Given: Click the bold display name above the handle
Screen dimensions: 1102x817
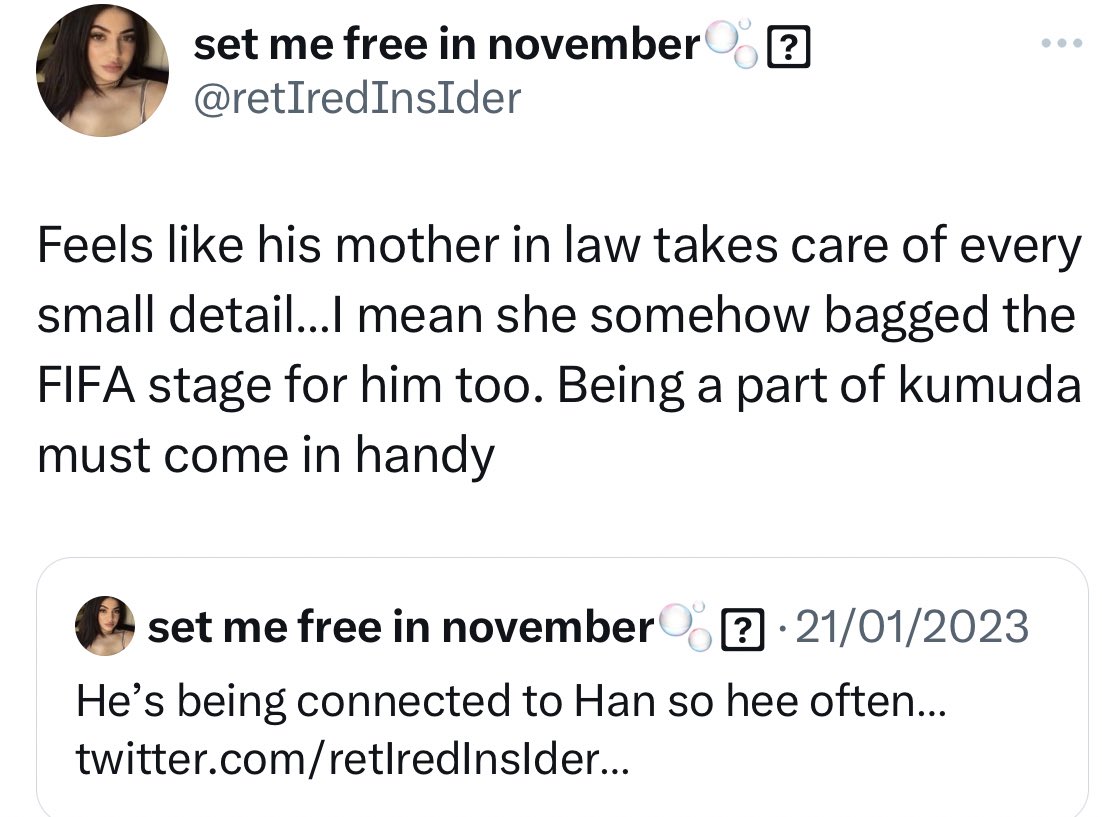Looking at the screenshot, I should pos(447,44).
